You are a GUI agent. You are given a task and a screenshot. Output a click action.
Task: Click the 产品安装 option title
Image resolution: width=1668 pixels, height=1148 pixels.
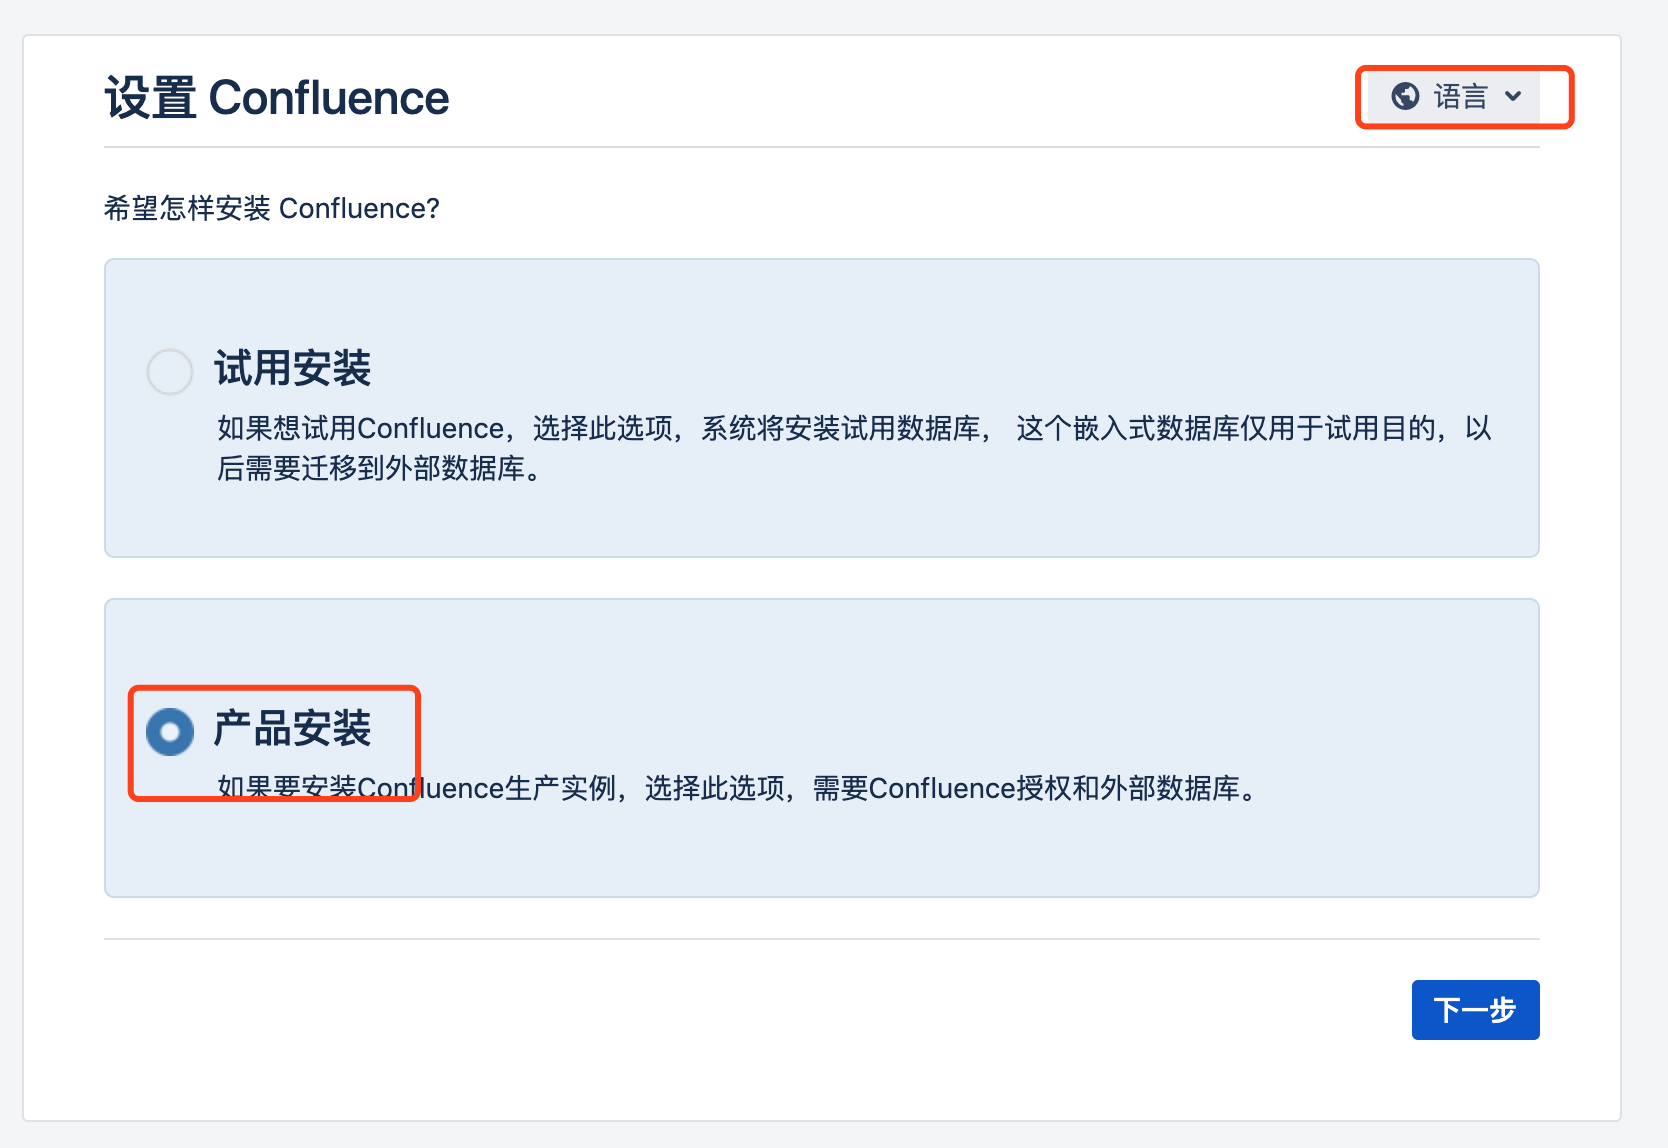tap(292, 728)
